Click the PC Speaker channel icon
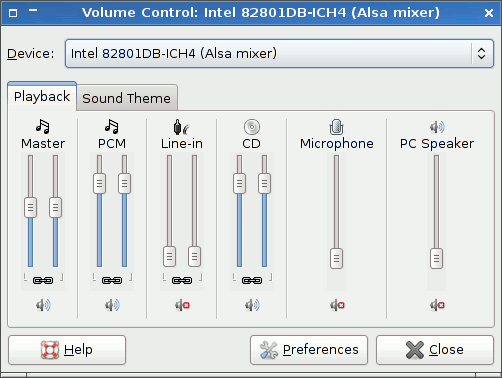 point(437,127)
